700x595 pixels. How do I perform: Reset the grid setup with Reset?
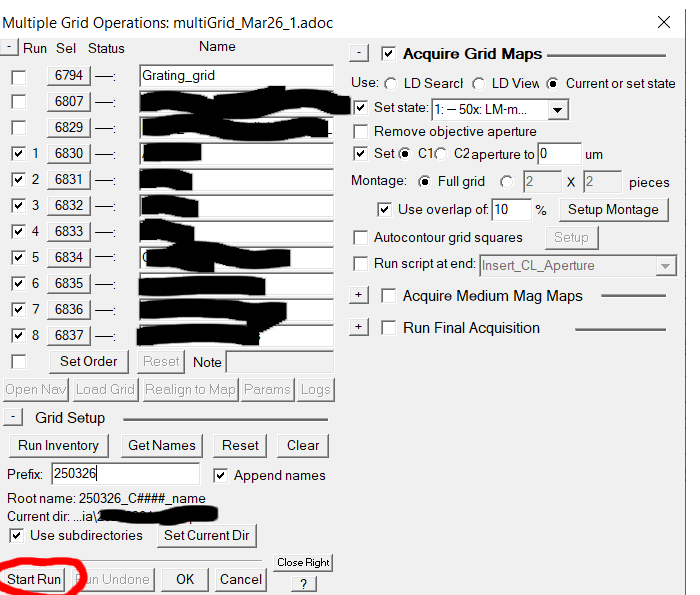pos(240,445)
